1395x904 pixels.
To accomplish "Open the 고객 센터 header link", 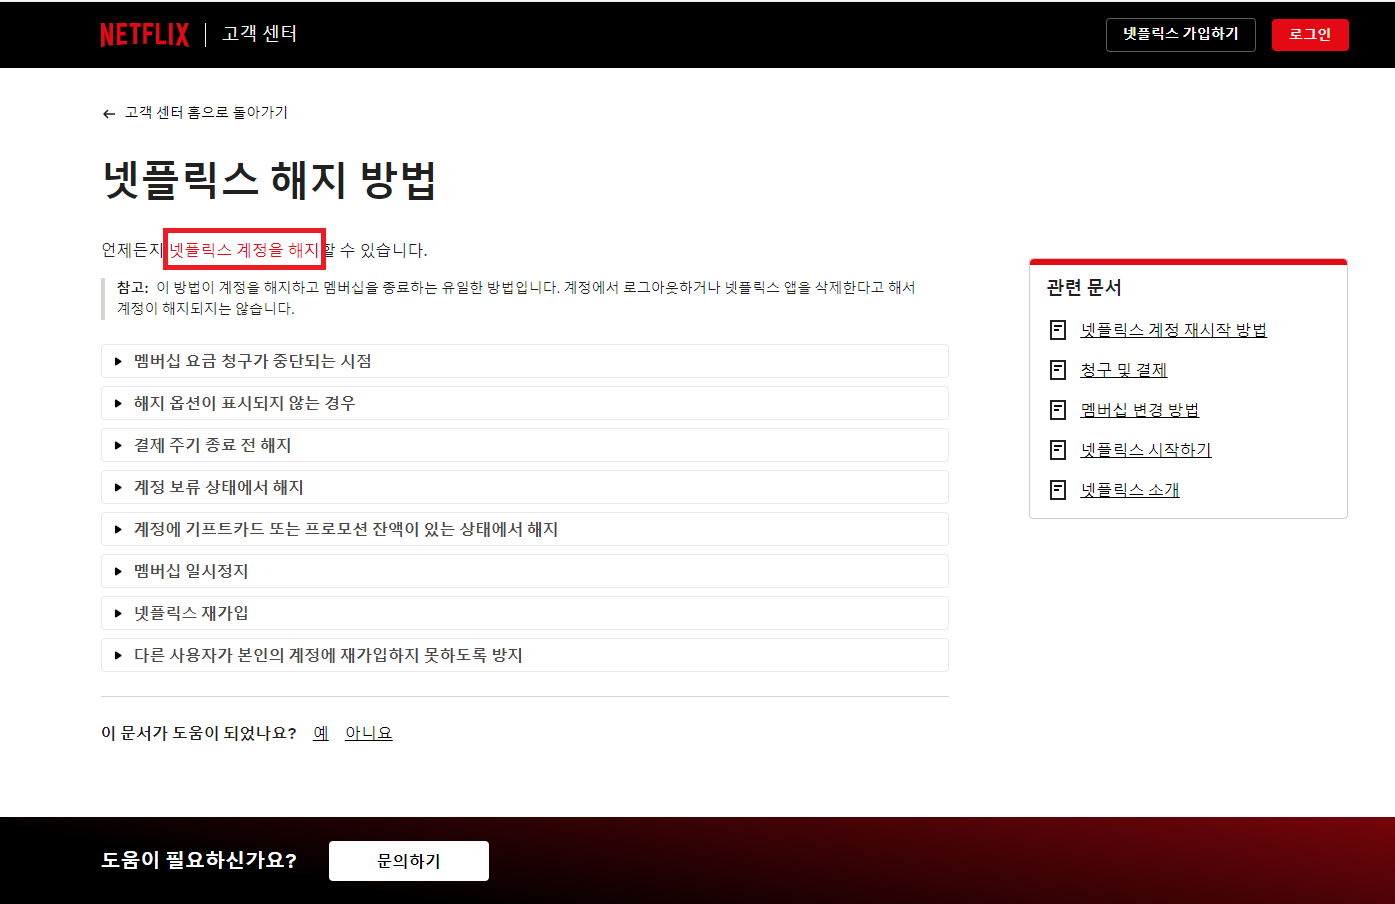I will point(259,34).
